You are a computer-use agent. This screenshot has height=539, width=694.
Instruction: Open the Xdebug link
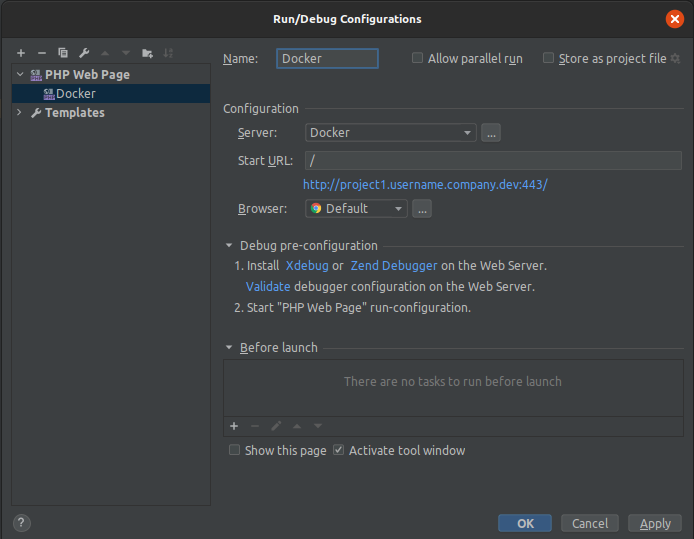[307, 266]
